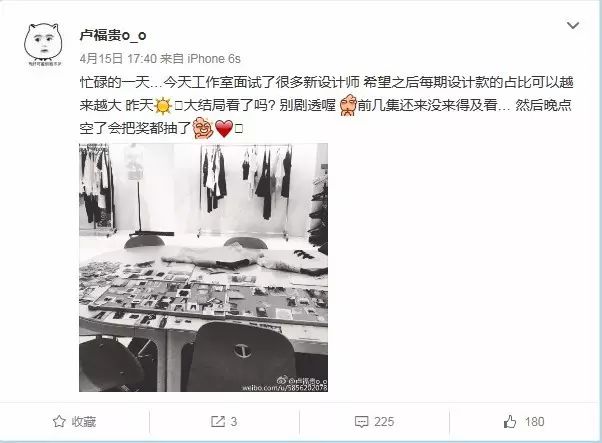Image resolution: width=602 pixels, height=443 pixels.
Task: Click the Ultraman emoji after 别剧透喔
Action: (x=348, y=105)
